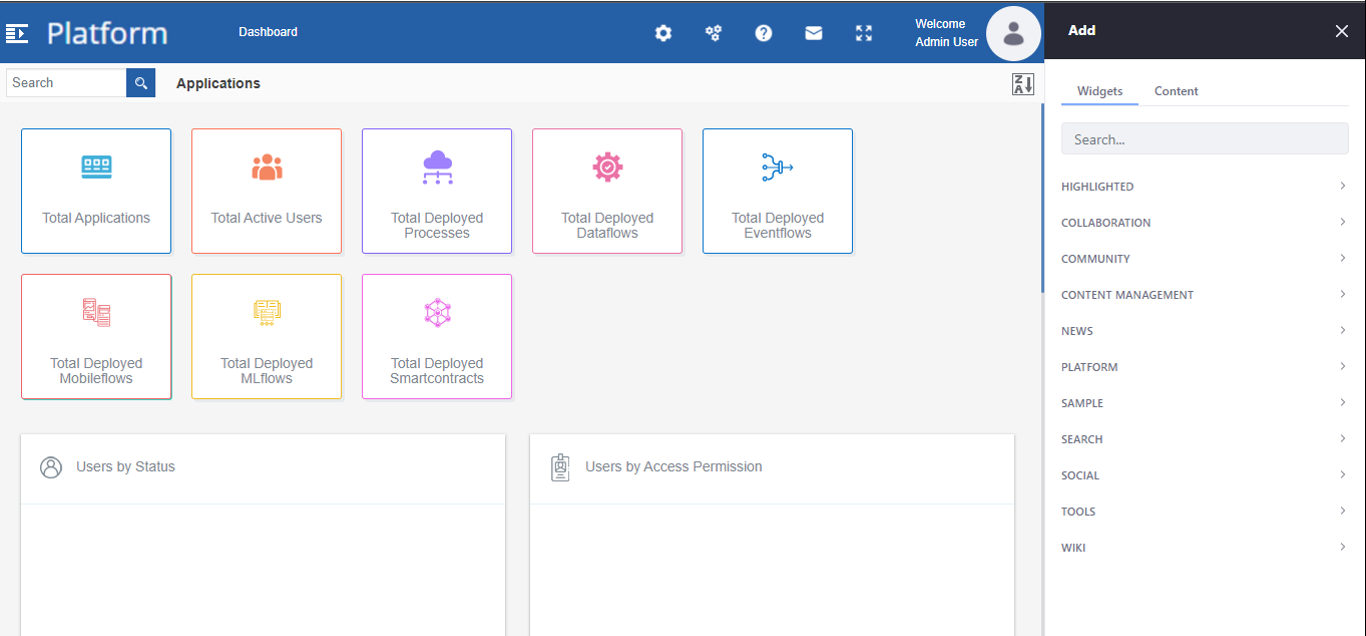Click the Total Deployed Mobileflows icon
Screen dimensions: 1366x636
tap(96, 312)
